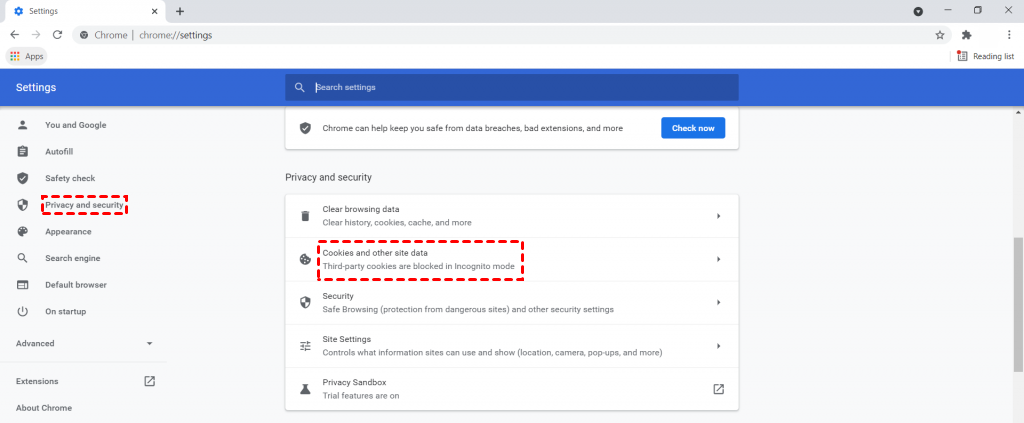Click the Apps grid icon
Screen dimensions: 1024x423
(x=15, y=57)
